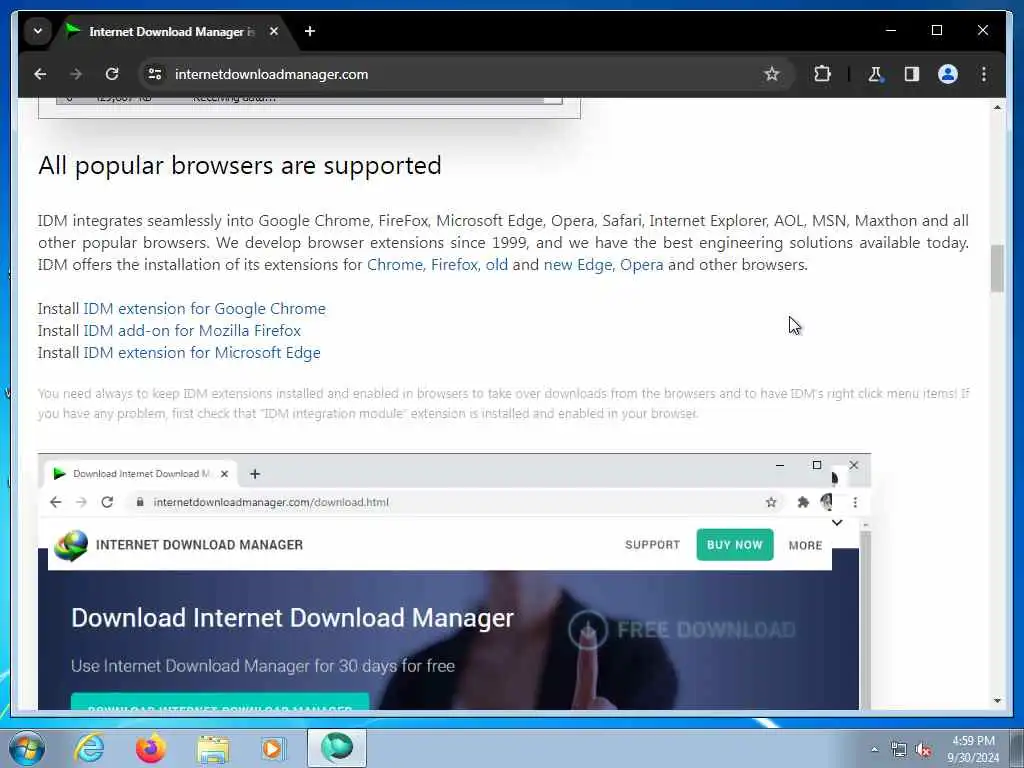Open Chrome three-dot menu
Screen dimensions: 1024x768
[984, 74]
